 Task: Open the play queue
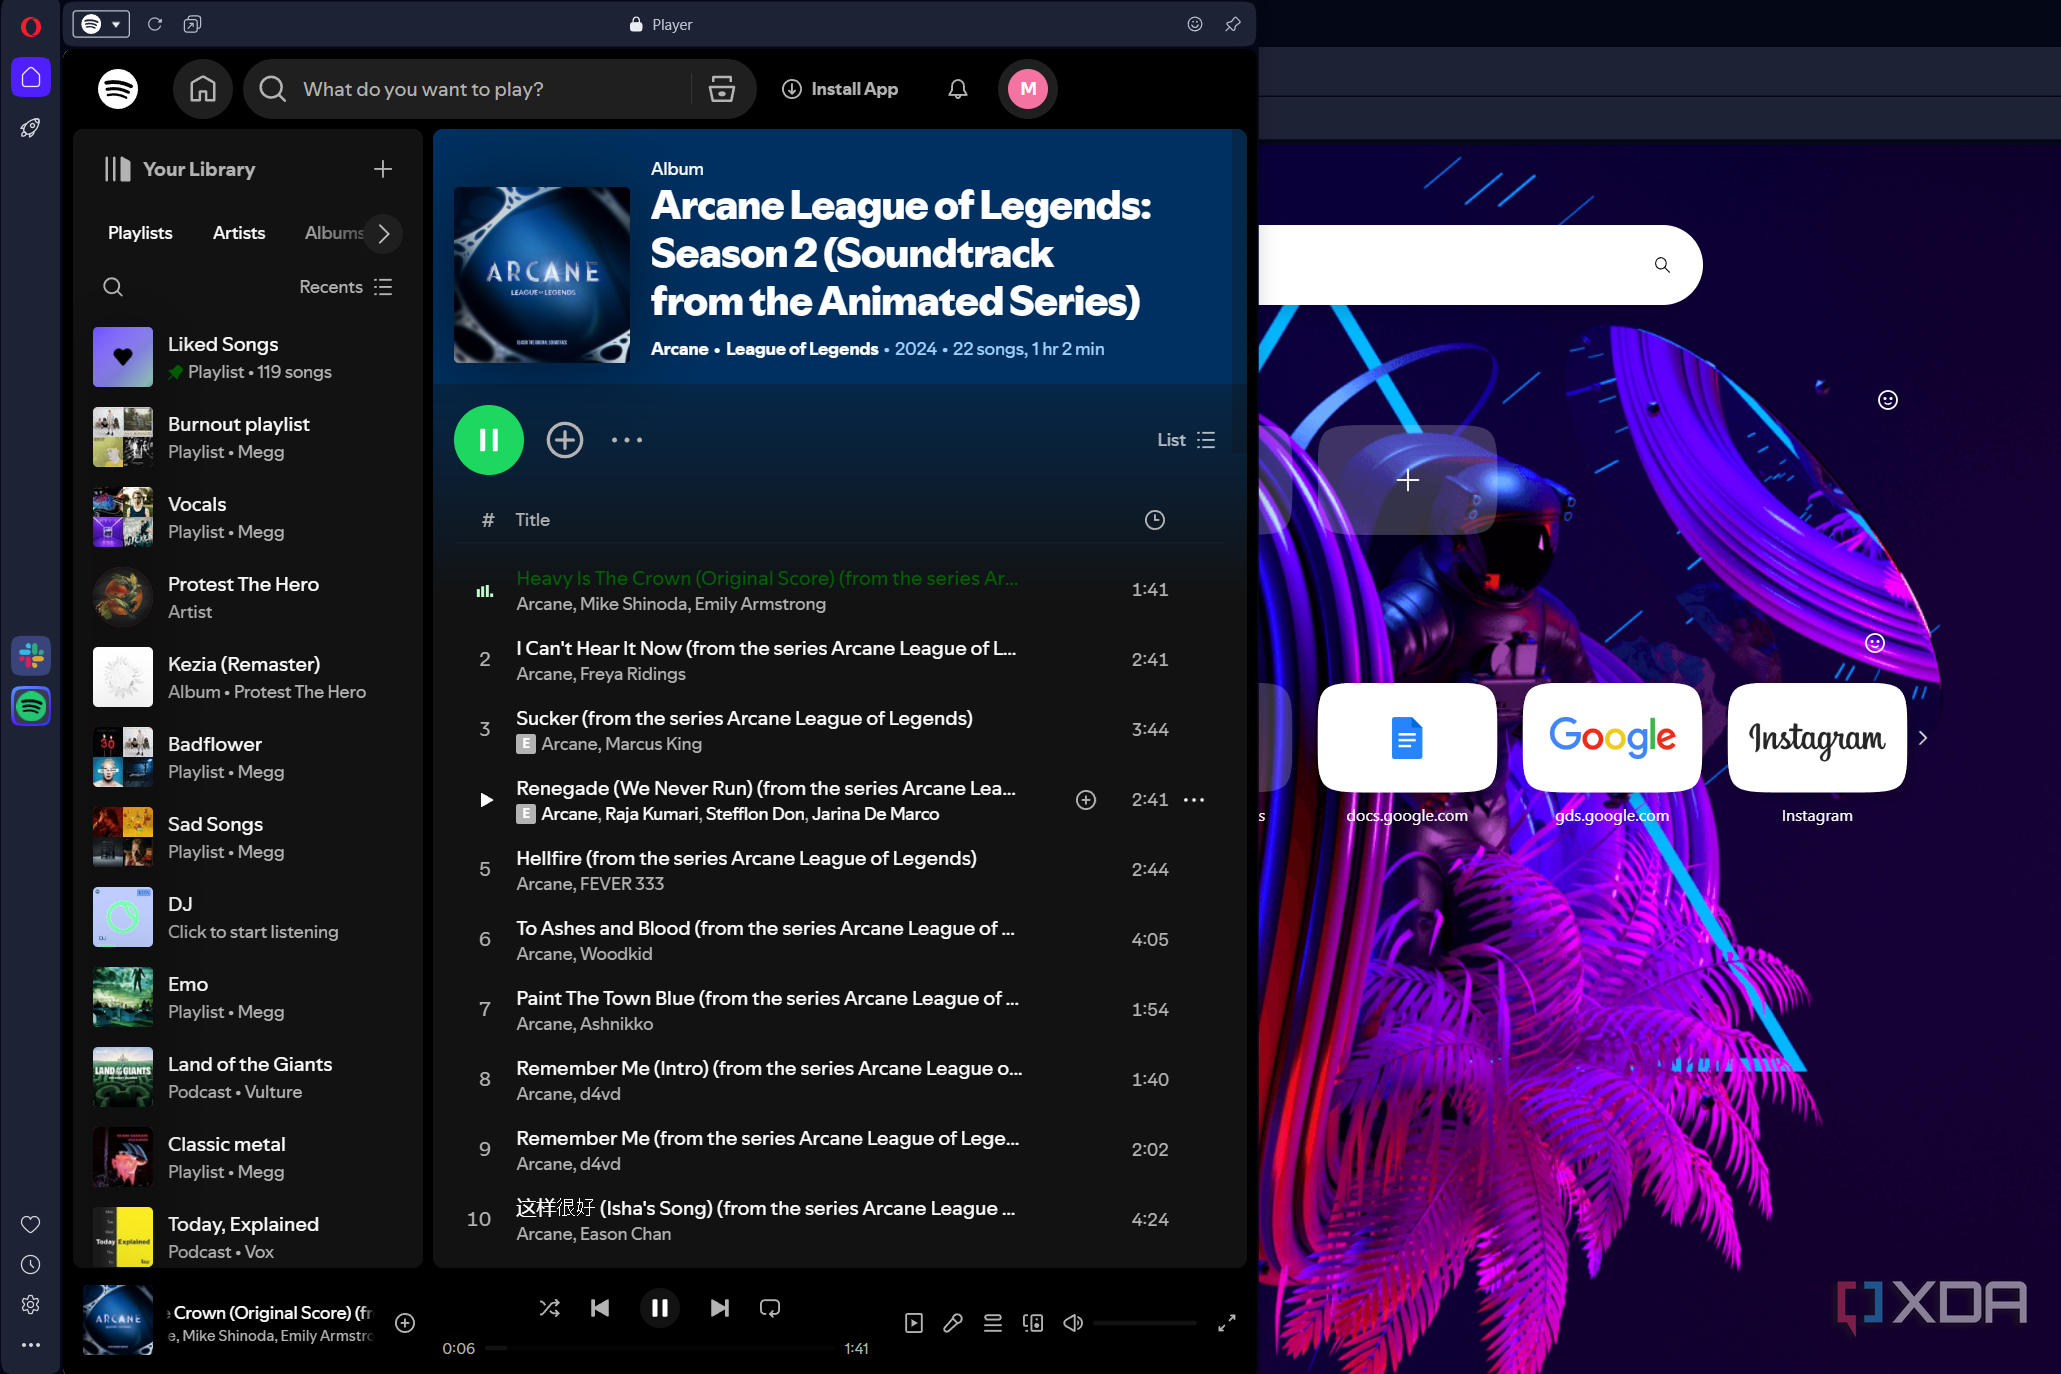pos(993,1323)
